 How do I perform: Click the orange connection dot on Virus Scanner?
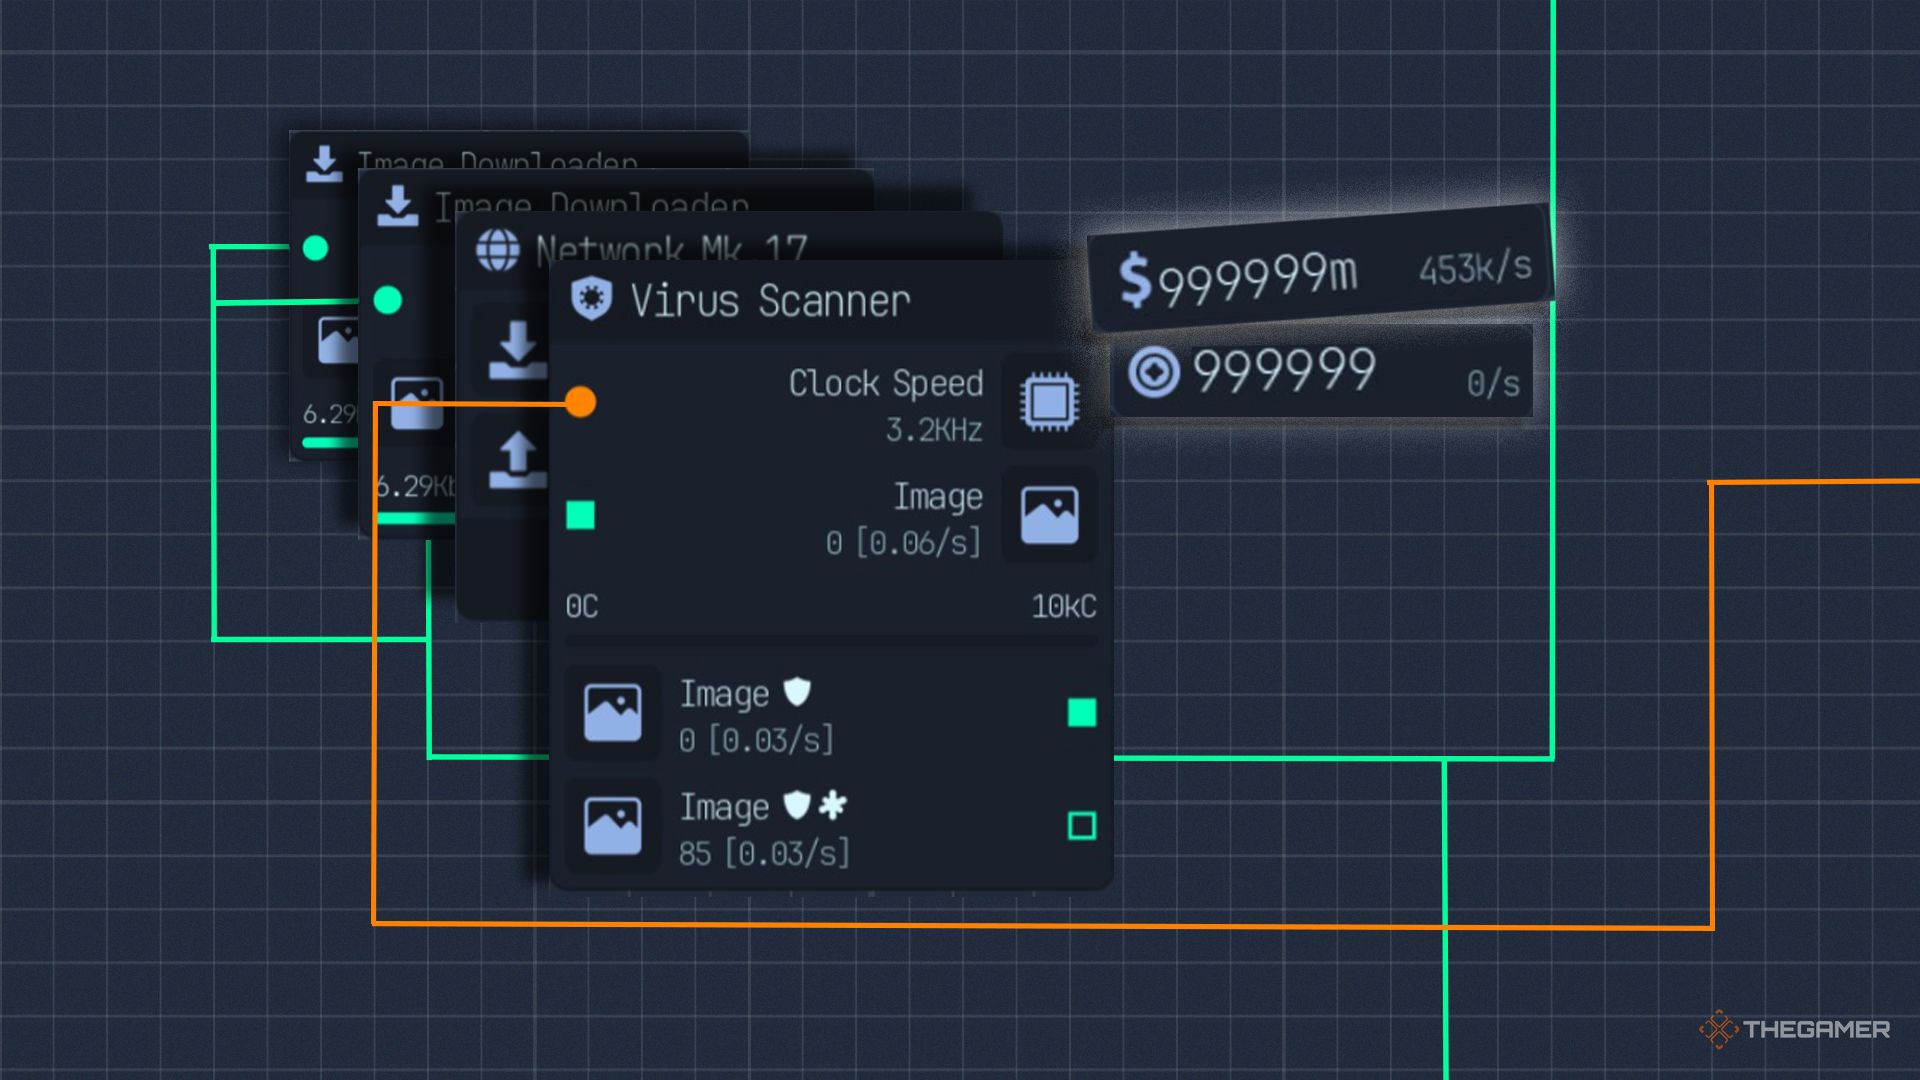[580, 402]
